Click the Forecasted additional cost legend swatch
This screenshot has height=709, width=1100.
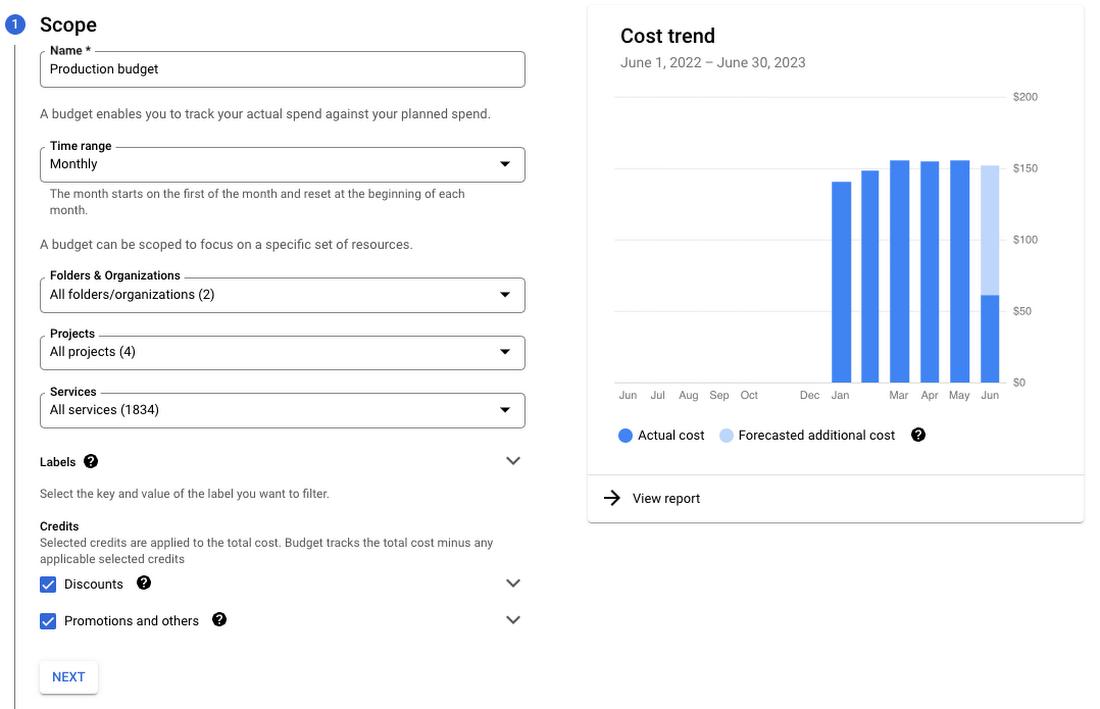coord(726,435)
